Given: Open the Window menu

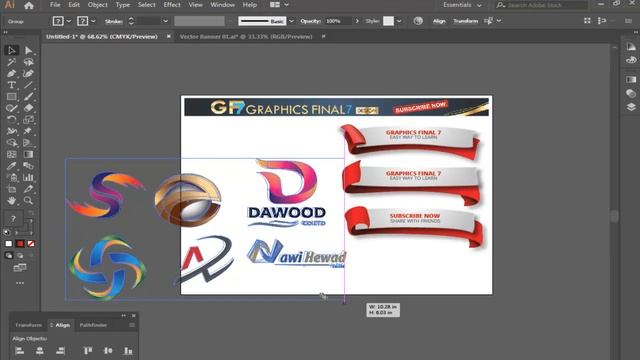Looking at the screenshot, I should coord(222,5).
